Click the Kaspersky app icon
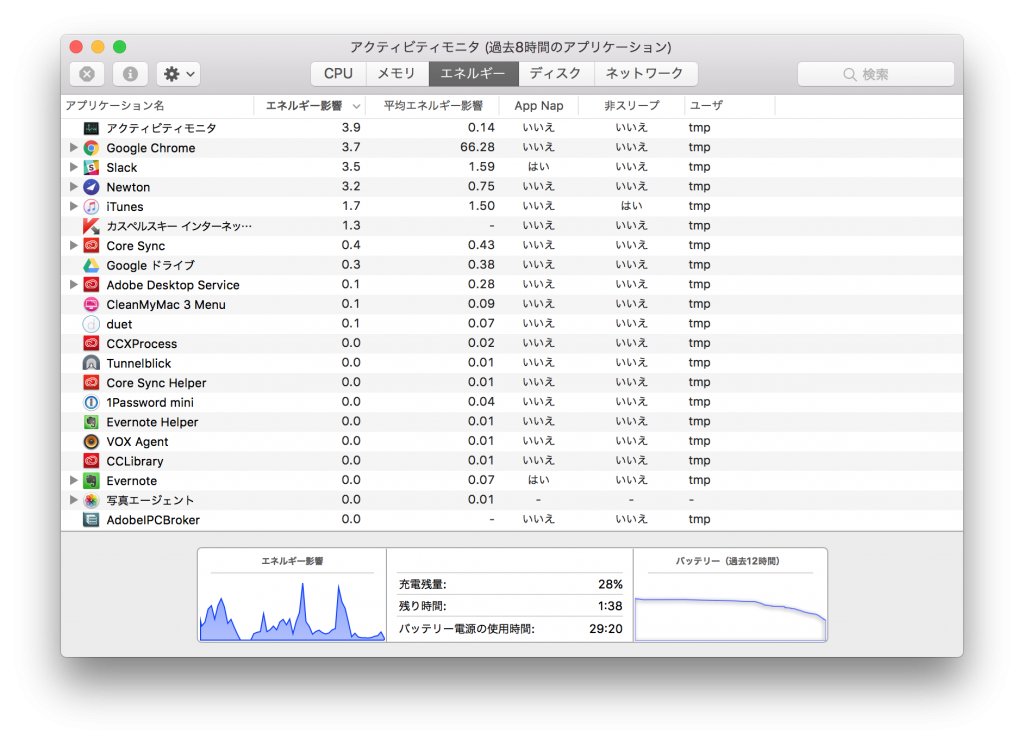 (x=91, y=226)
